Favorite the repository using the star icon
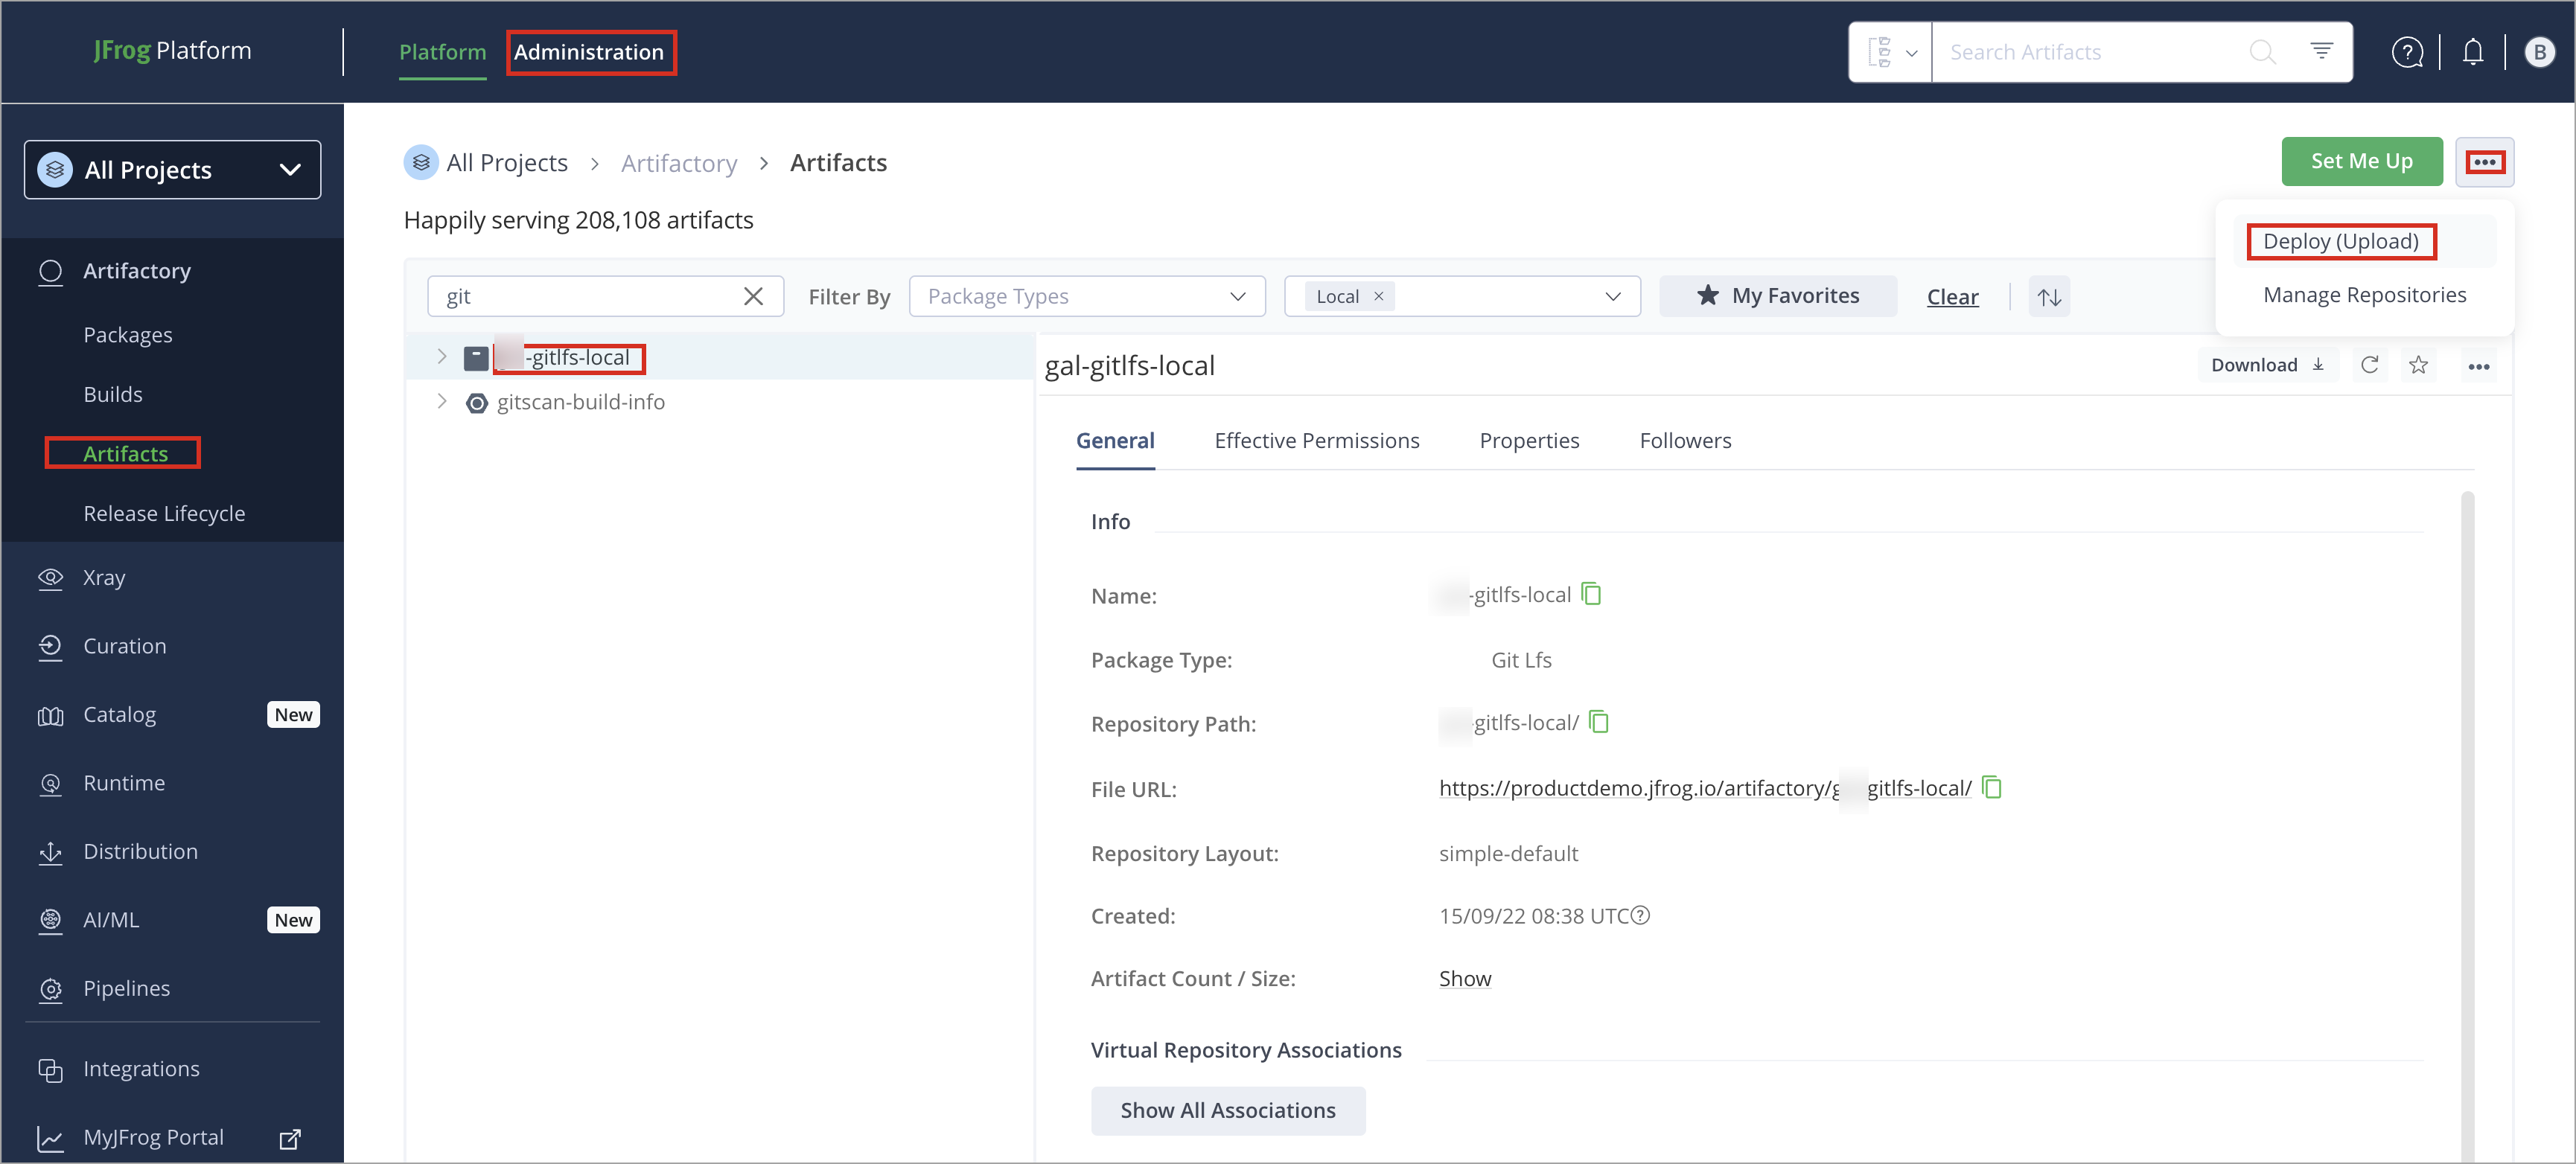The image size is (2576, 1164). (2419, 365)
